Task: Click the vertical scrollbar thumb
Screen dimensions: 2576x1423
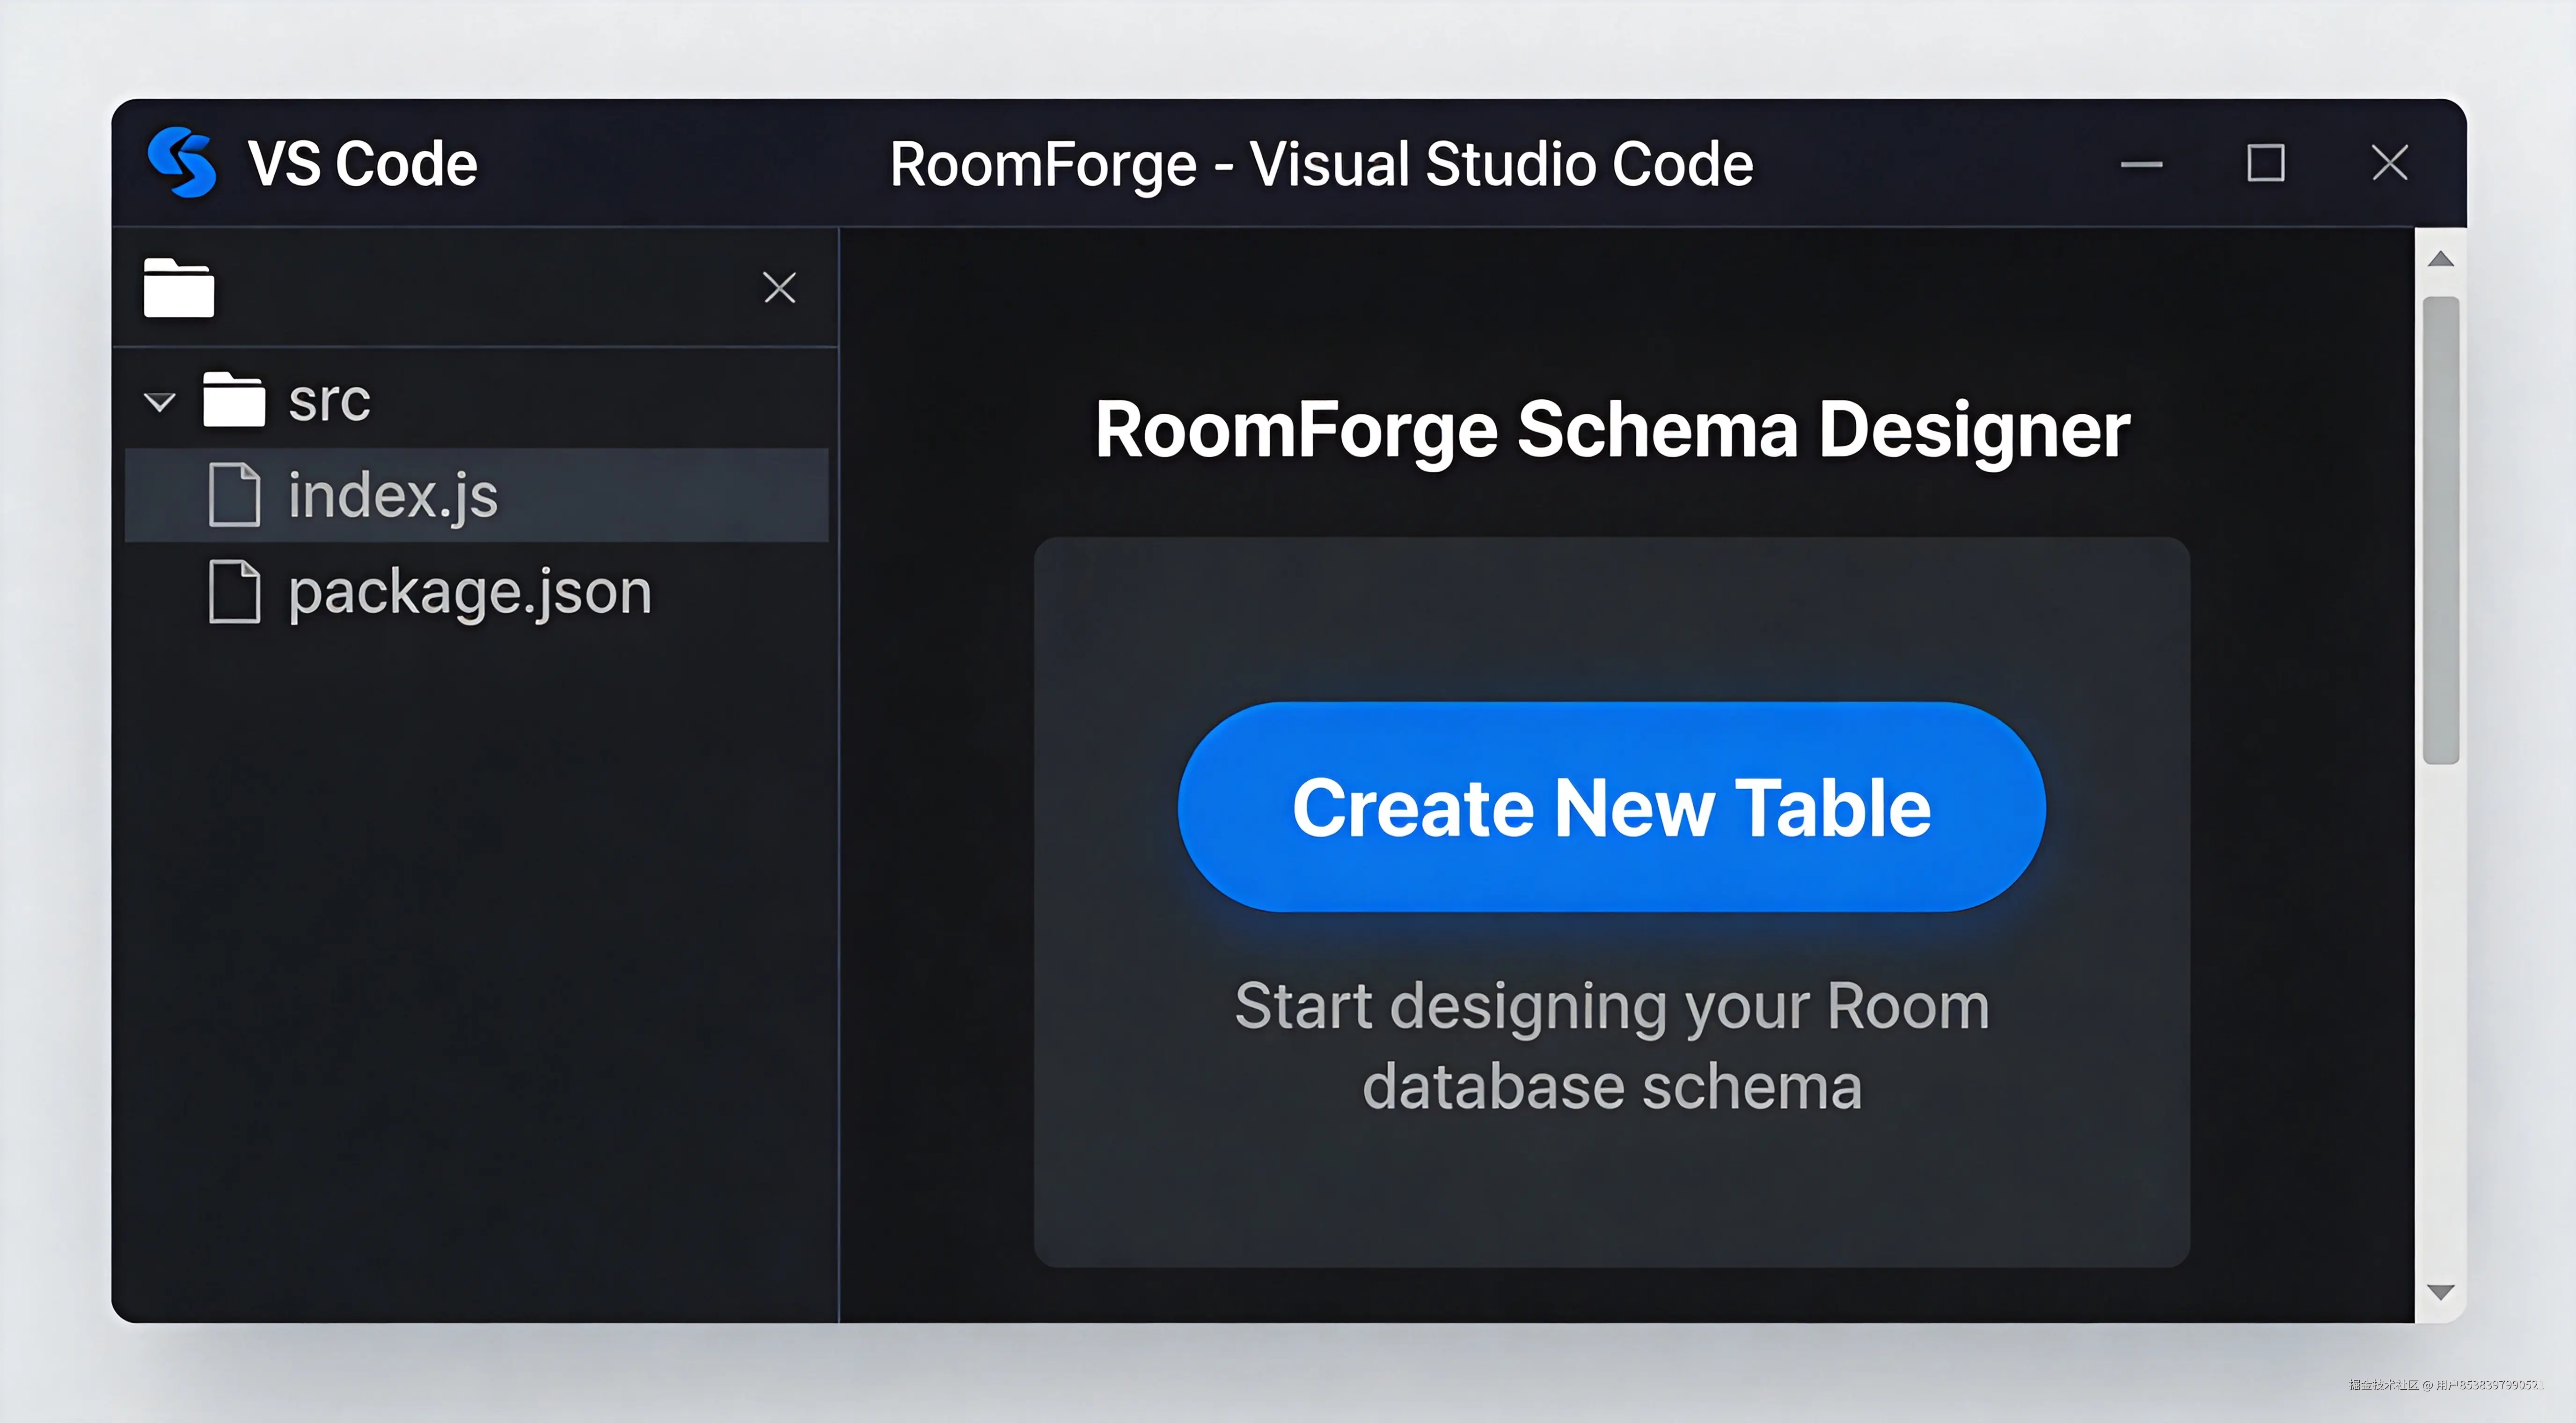Action: point(2441,530)
